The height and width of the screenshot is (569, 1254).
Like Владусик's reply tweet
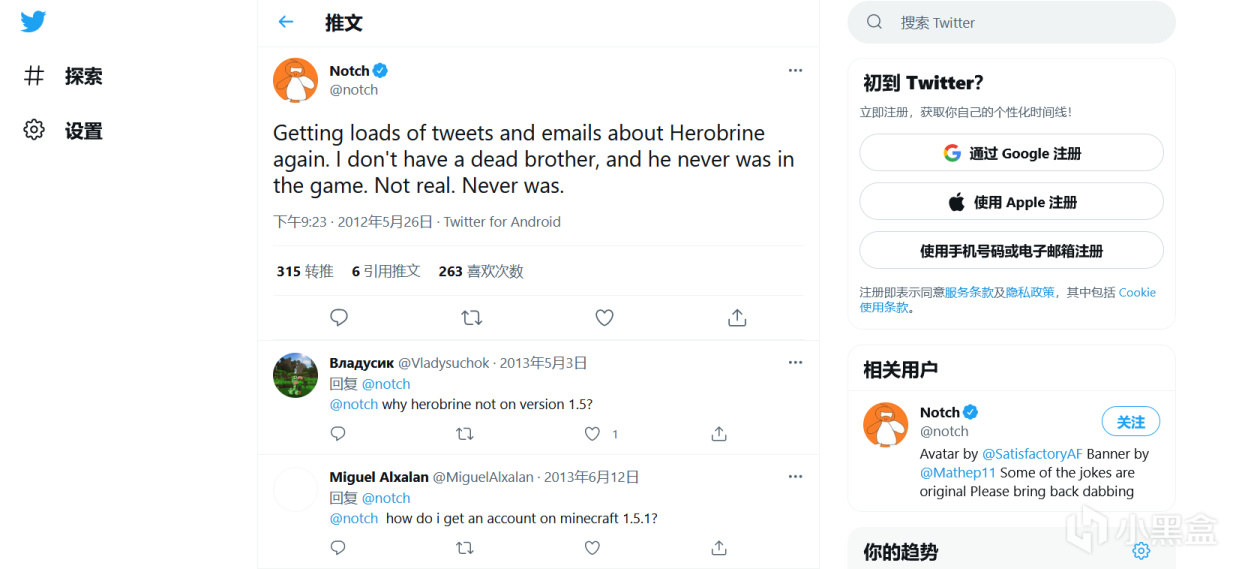[593, 434]
